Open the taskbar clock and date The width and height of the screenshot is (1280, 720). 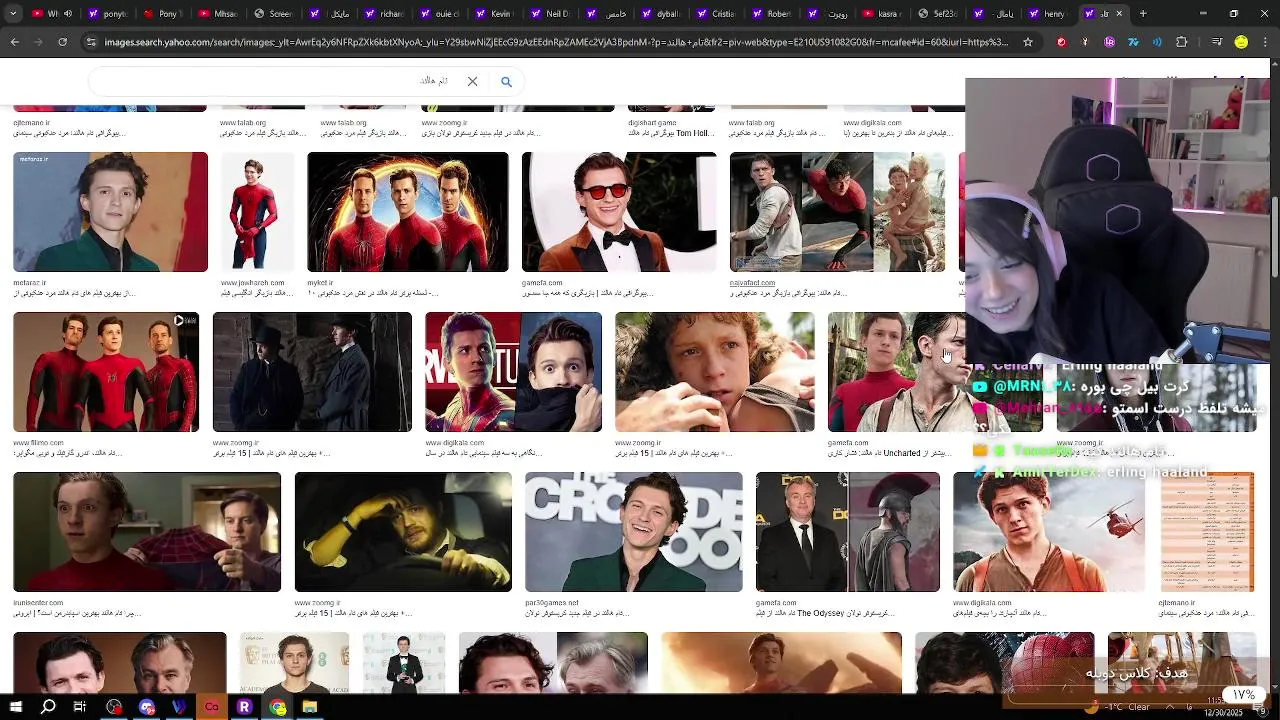click(1221, 707)
